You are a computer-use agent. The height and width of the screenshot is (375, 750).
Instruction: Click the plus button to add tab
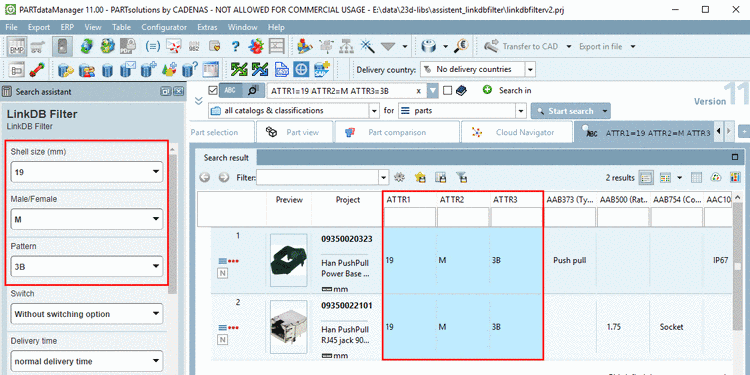[x=744, y=132]
